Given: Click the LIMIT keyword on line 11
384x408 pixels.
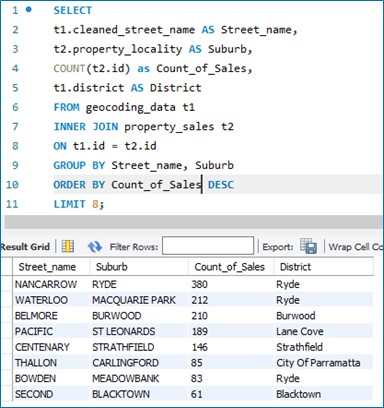Looking at the screenshot, I should [70, 204].
